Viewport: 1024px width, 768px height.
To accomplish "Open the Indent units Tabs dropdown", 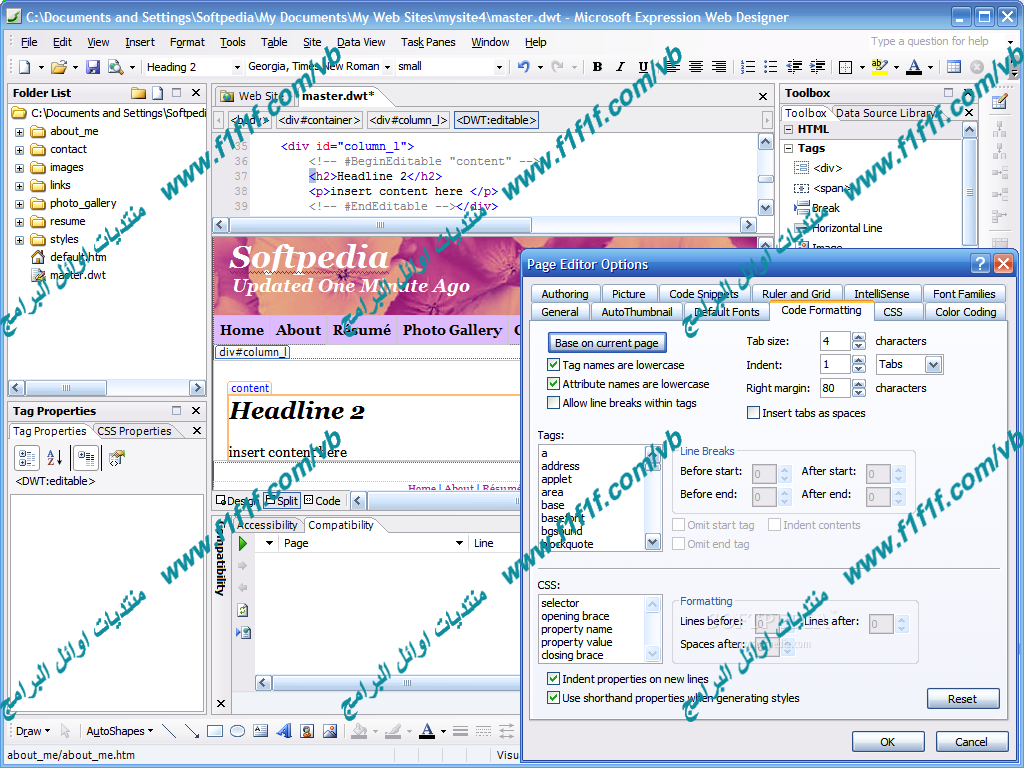I will coord(933,365).
